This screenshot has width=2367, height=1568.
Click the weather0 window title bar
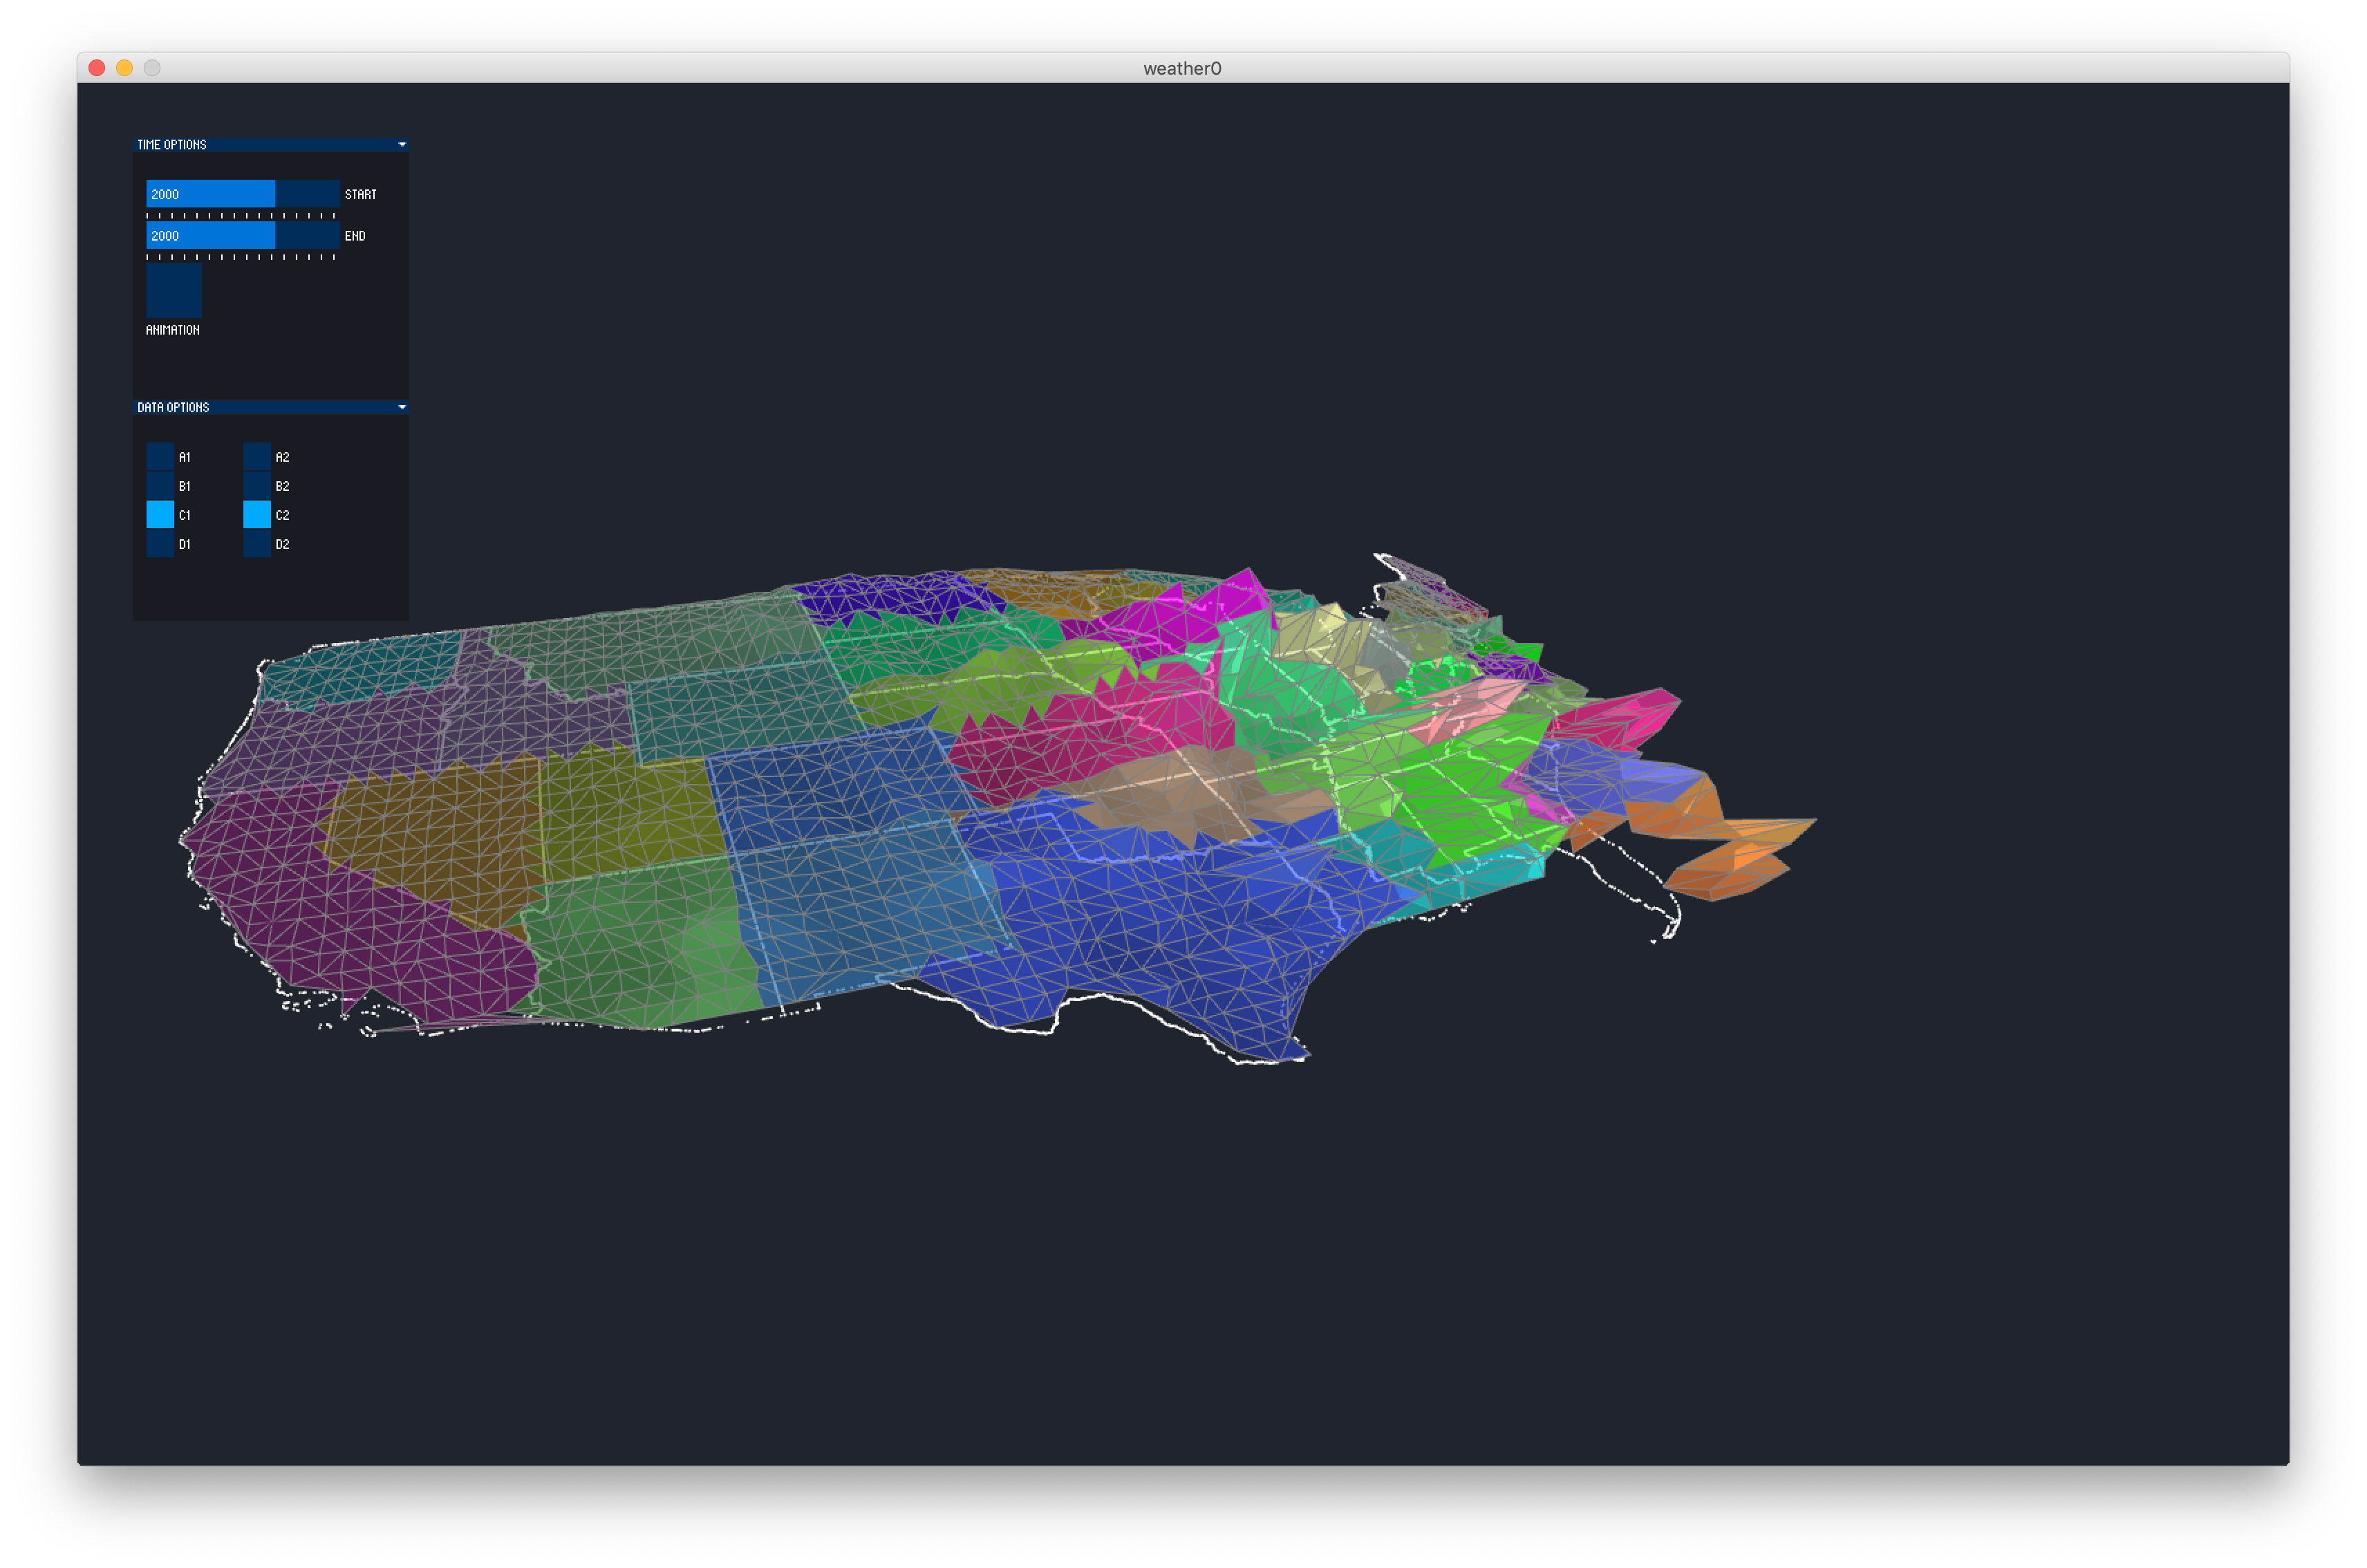(x=1182, y=68)
